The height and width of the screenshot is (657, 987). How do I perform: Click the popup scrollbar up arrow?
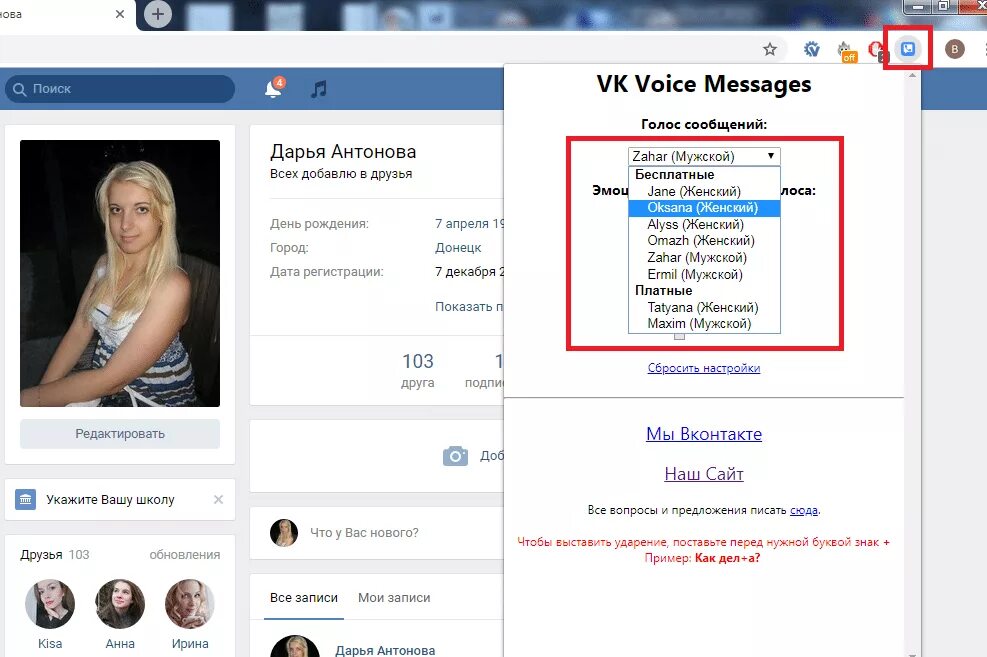[912, 76]
